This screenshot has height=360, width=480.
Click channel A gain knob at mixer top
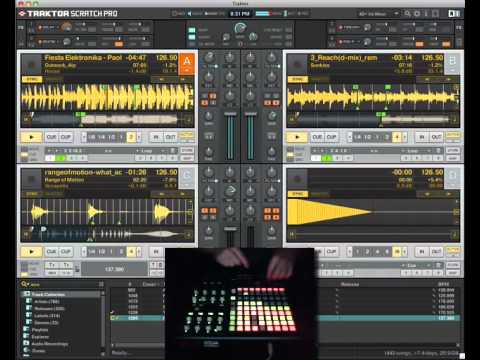click(x=209, y=58)
